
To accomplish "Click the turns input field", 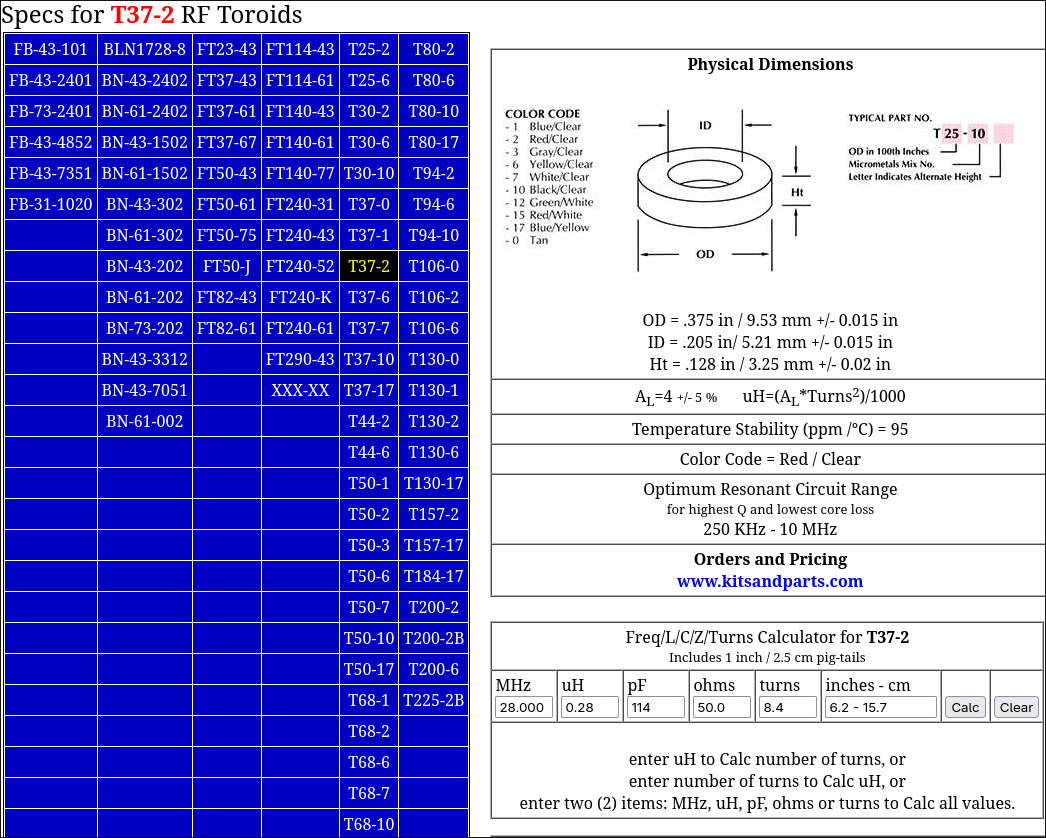I will coord(787,707).
